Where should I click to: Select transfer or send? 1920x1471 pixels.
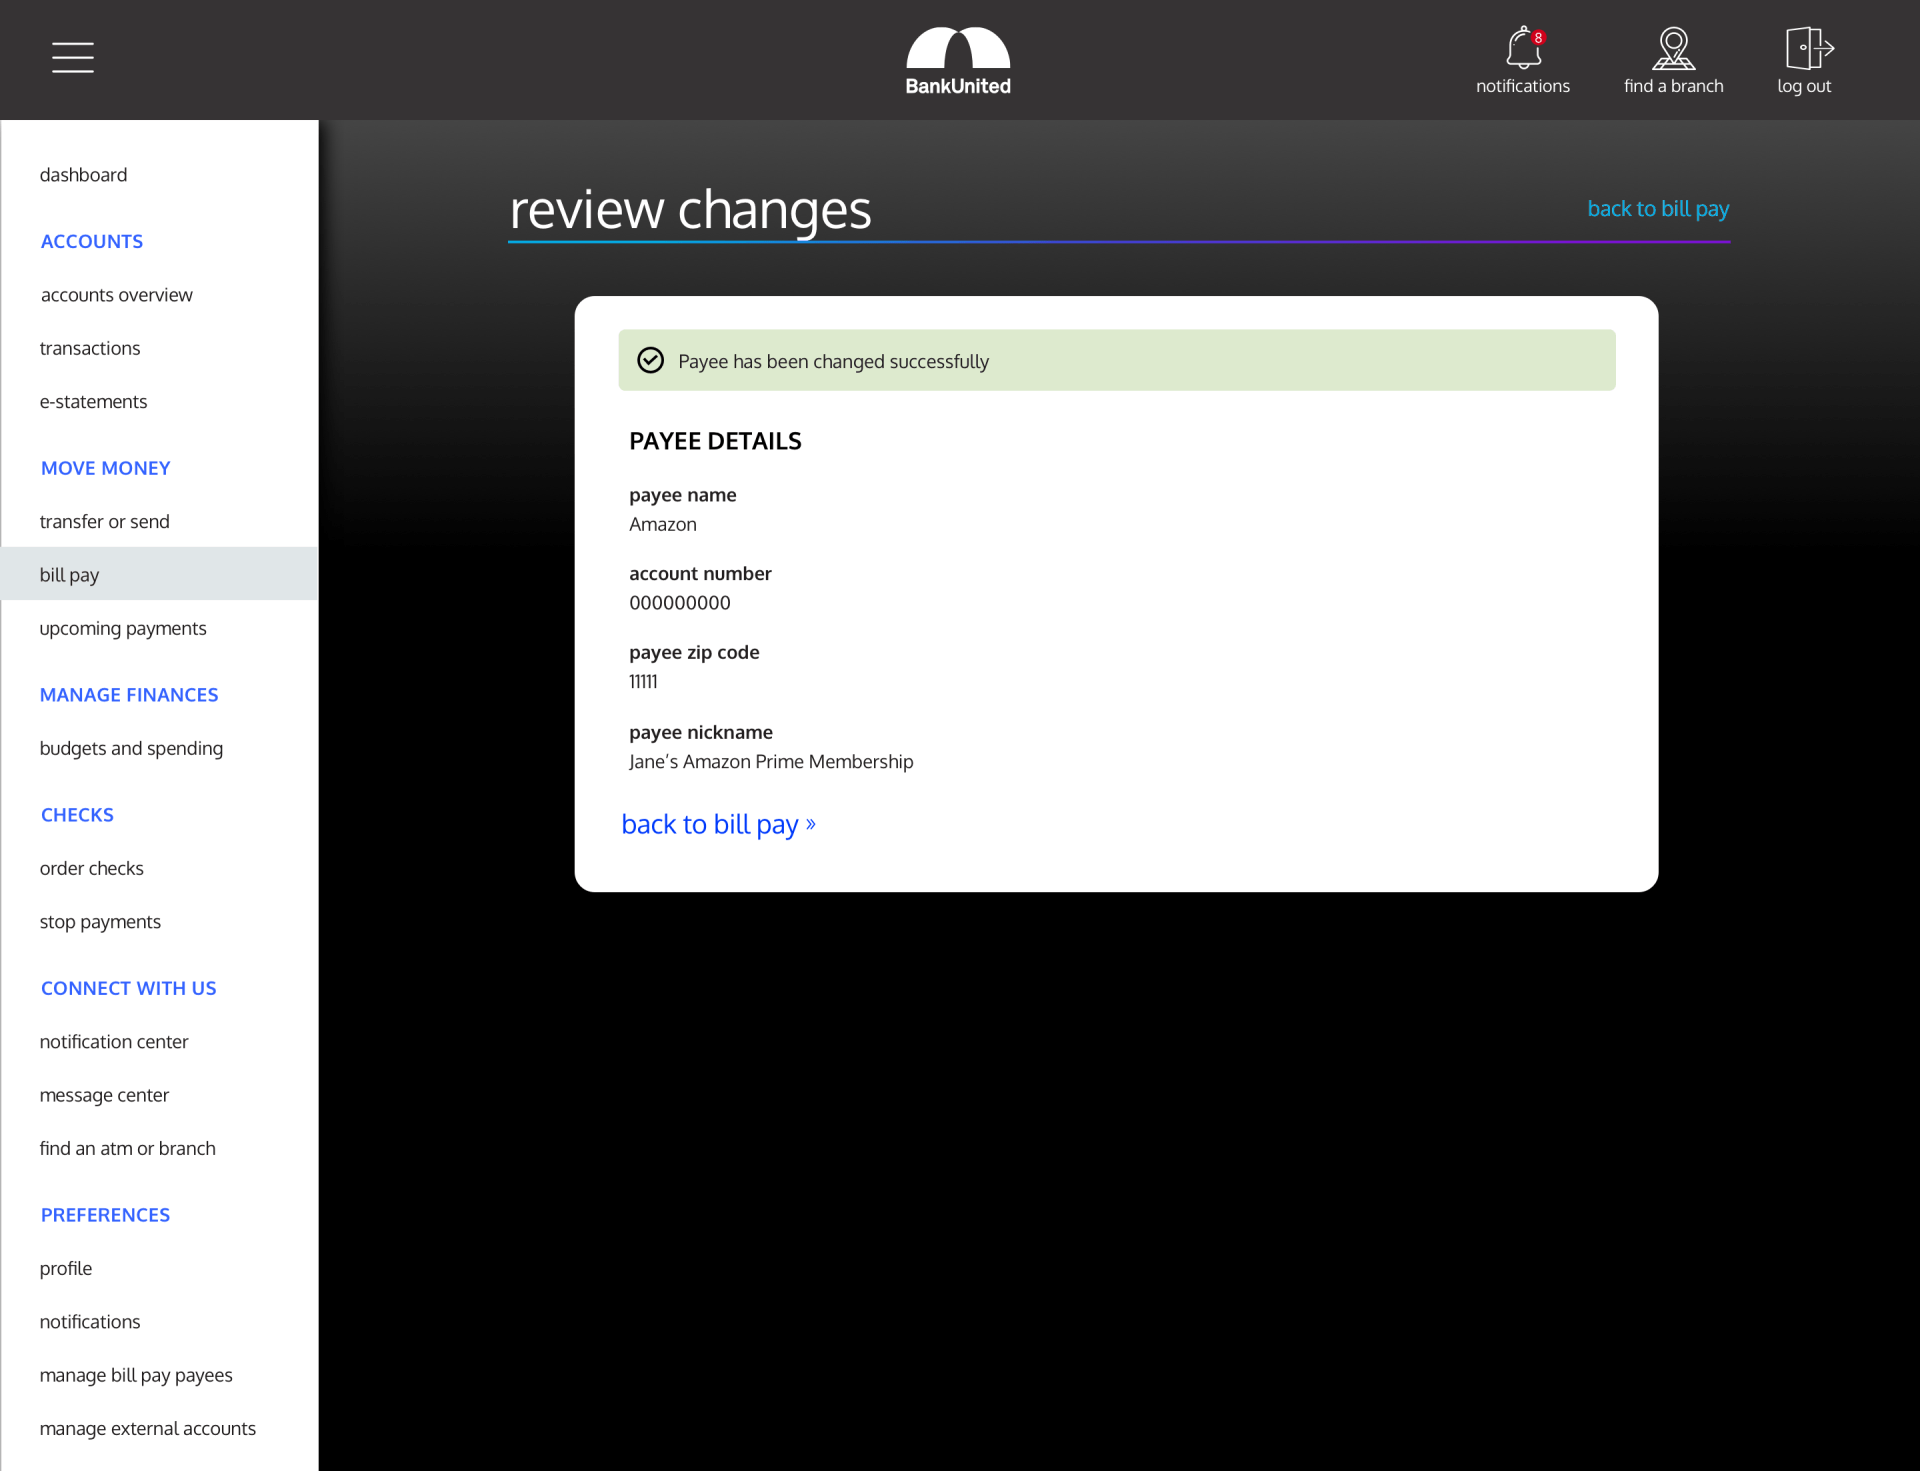pyautogui.click(x=105, y=522)
